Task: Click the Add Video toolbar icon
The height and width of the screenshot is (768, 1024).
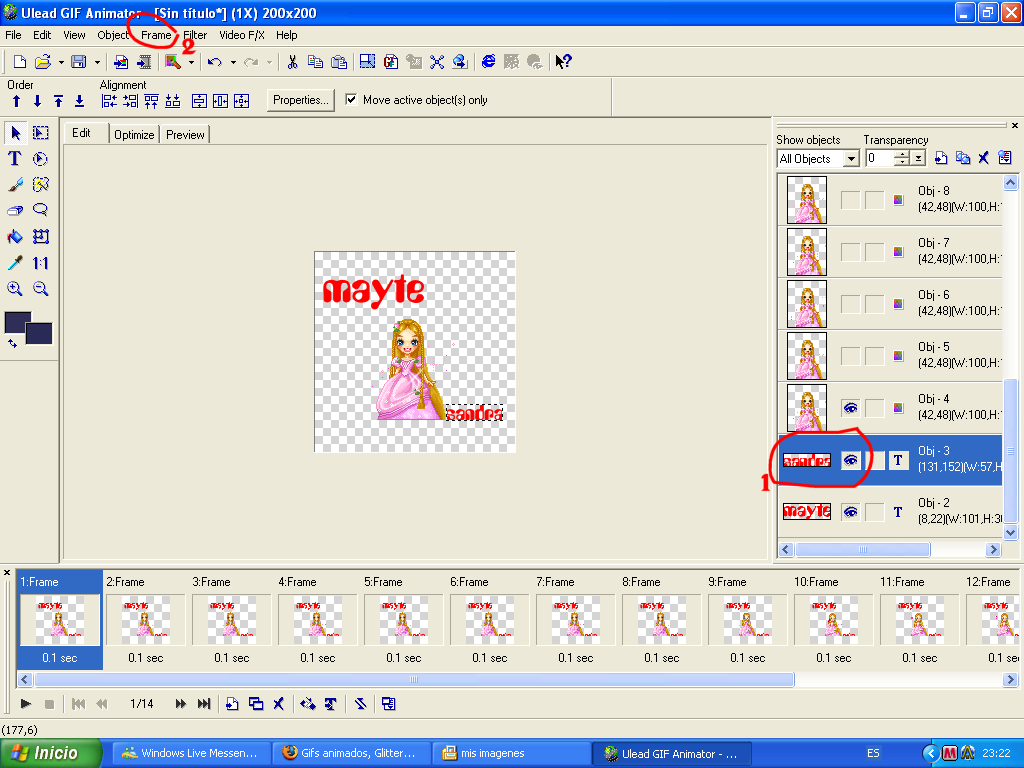Action: tap(144, 62)
